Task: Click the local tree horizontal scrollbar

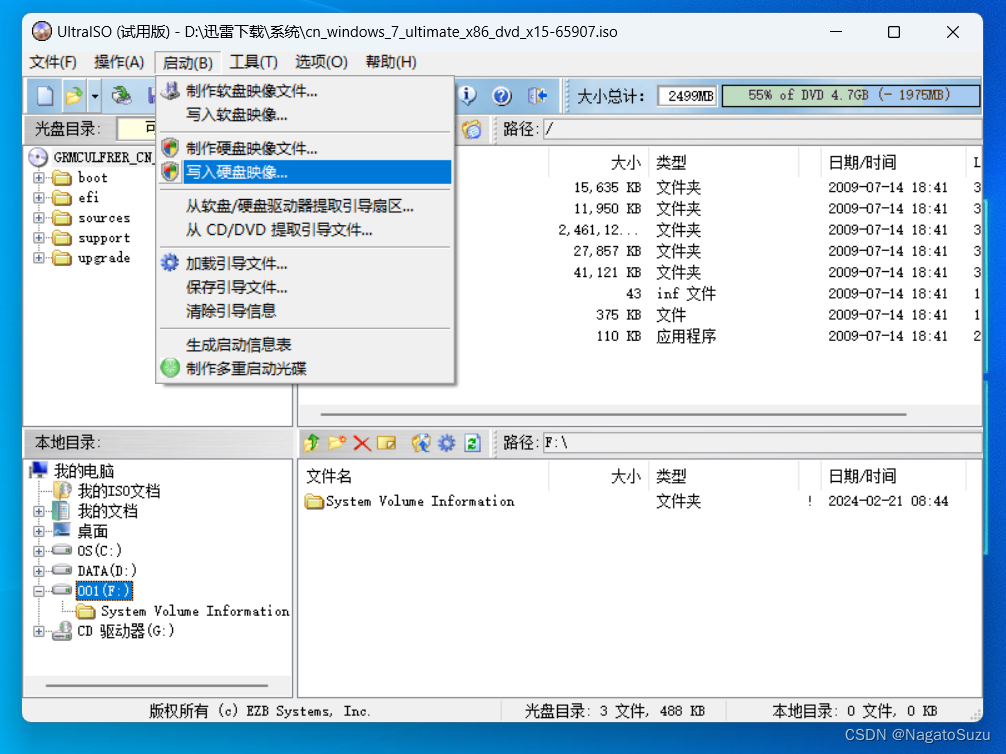Action: coord(157,686)
